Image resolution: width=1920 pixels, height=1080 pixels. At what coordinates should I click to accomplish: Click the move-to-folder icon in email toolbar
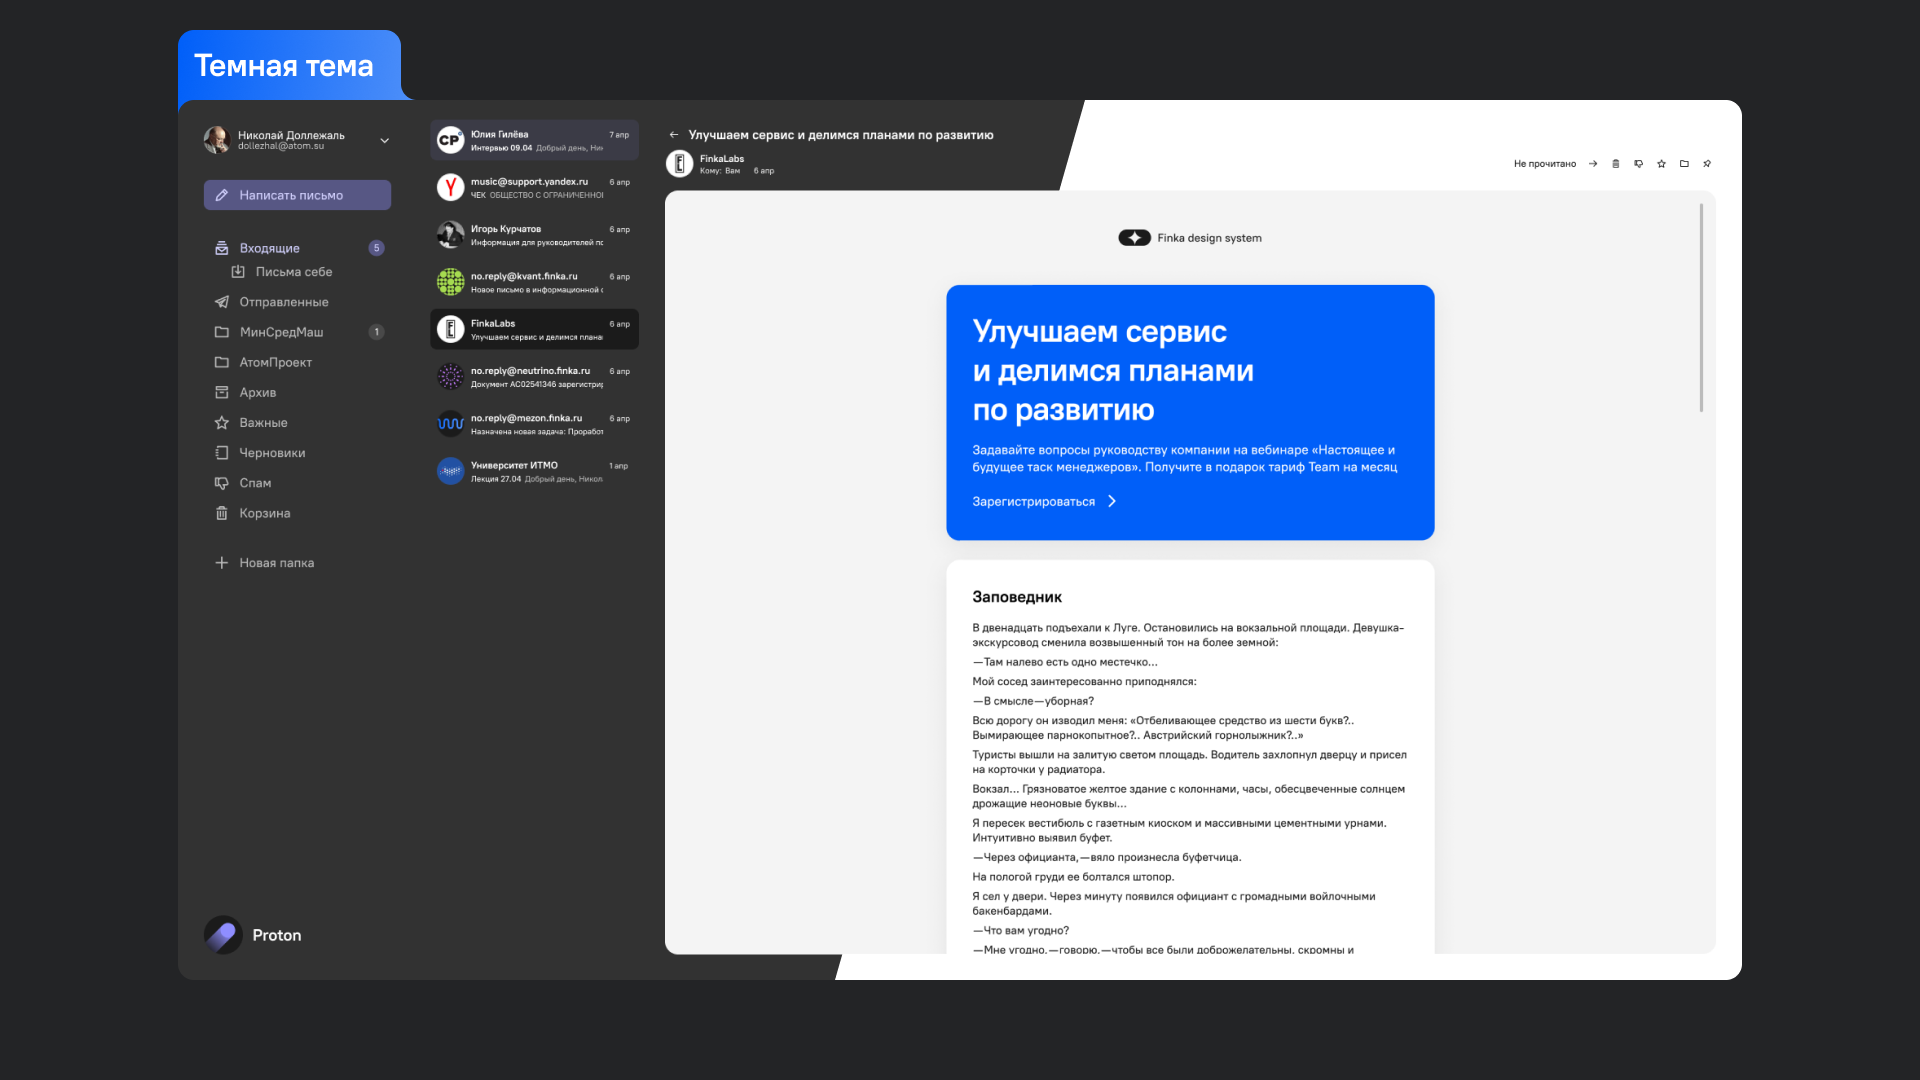point(1684,164)
